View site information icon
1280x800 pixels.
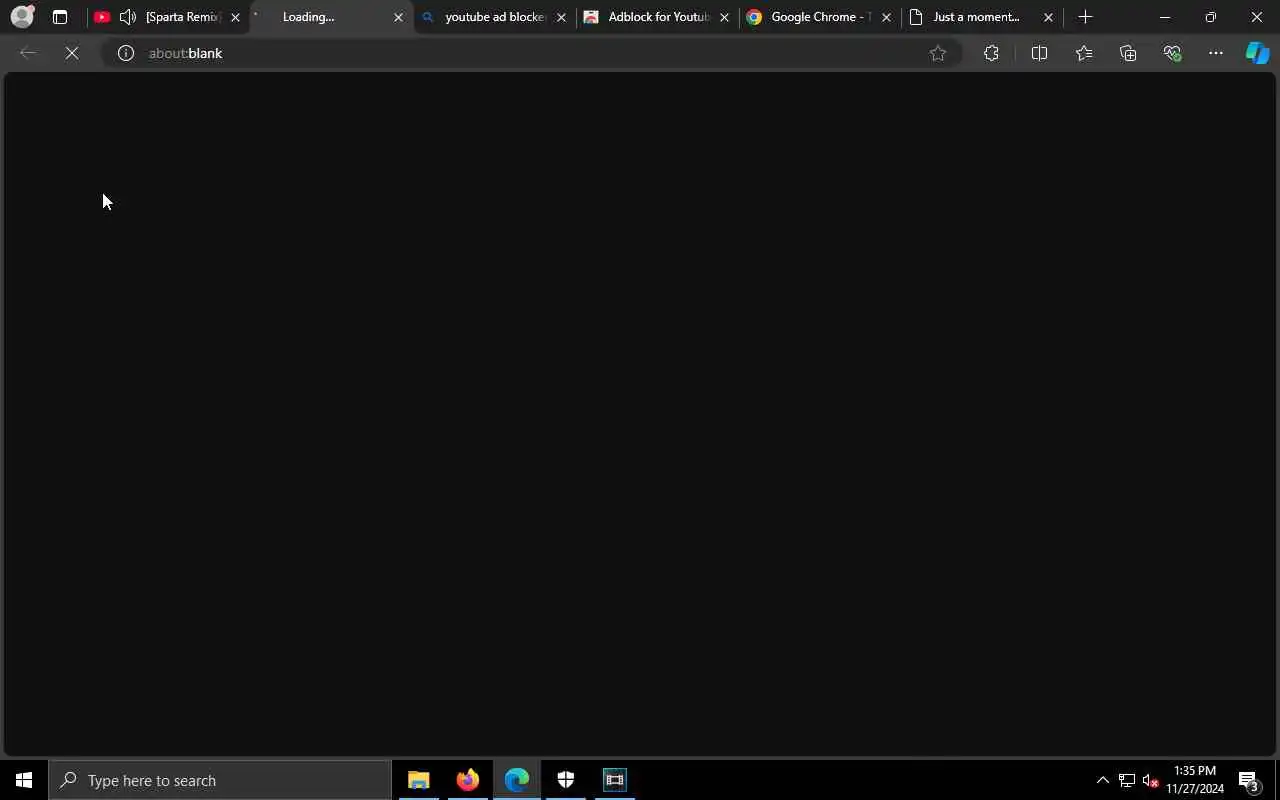(x=126, y=53)
